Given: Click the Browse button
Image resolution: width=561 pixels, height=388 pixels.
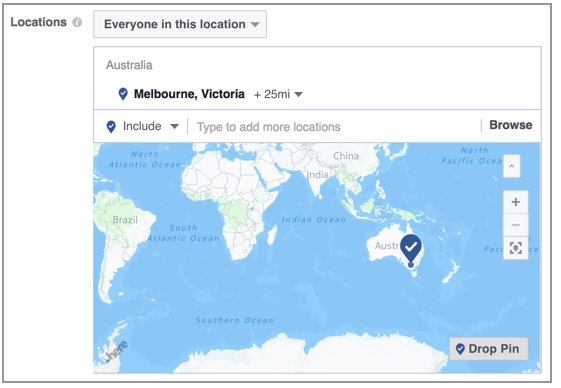Looking at the screenshot, I should [x=511, y=125].
